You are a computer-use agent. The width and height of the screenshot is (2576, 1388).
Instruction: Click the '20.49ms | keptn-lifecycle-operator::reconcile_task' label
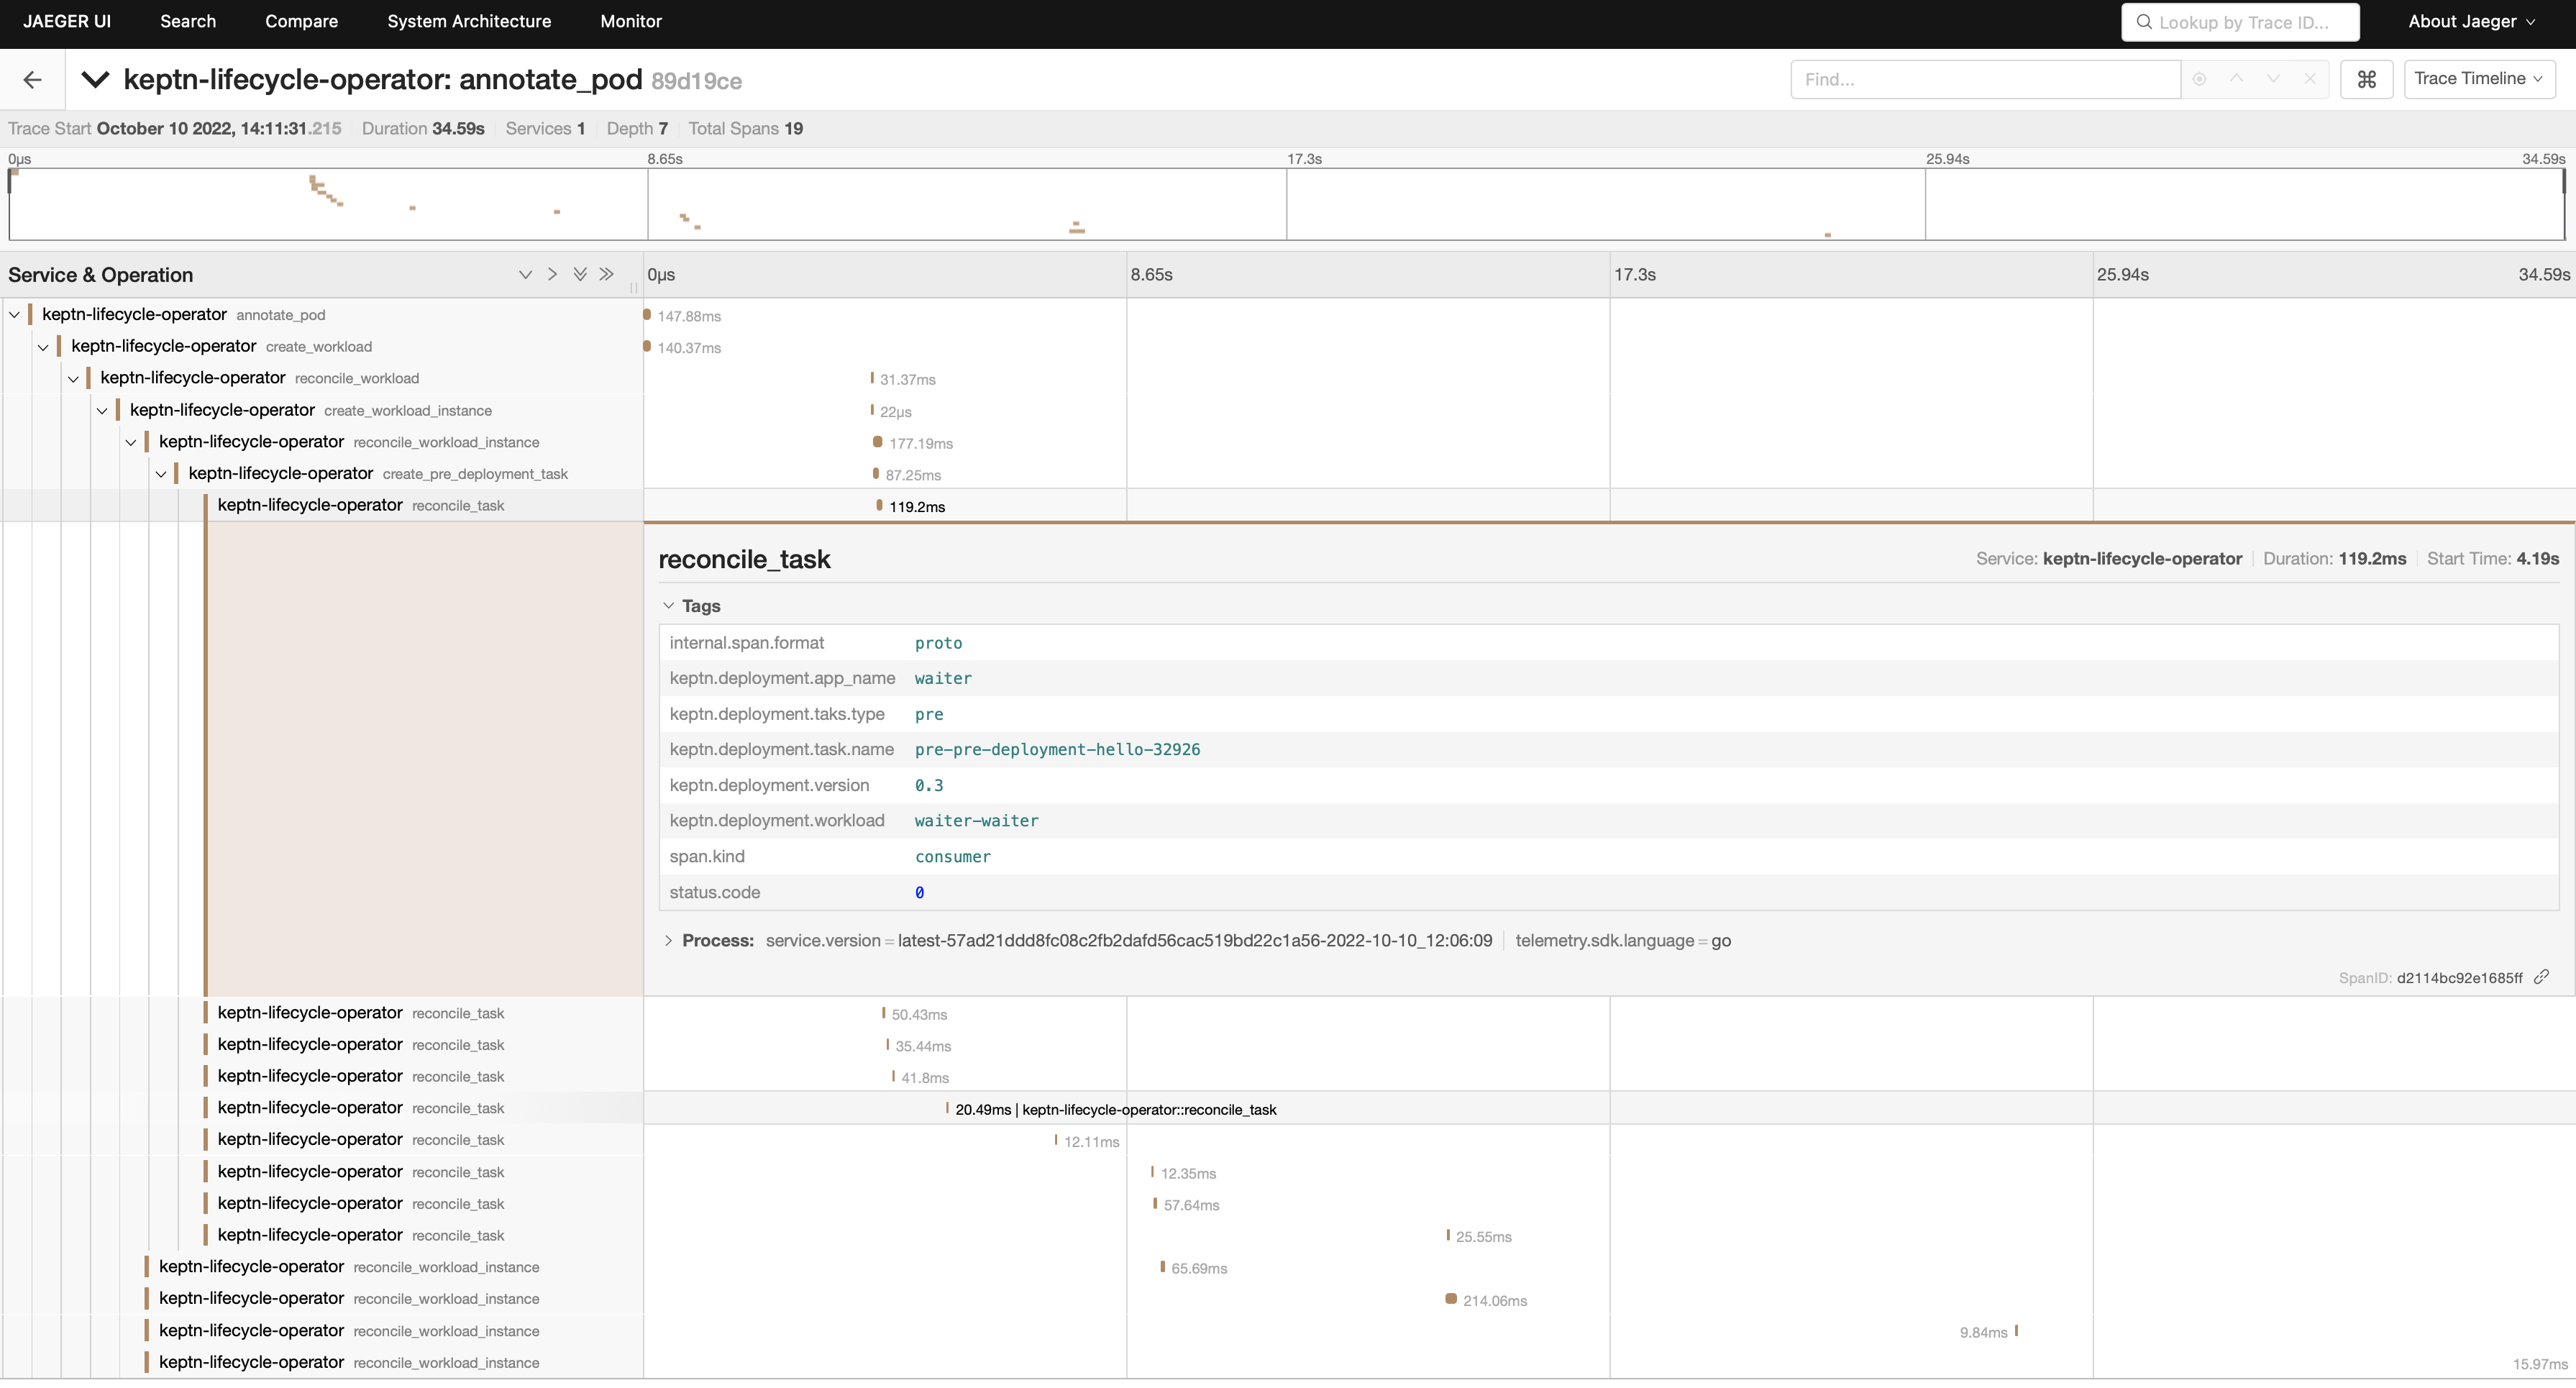coord(1116,1109)
